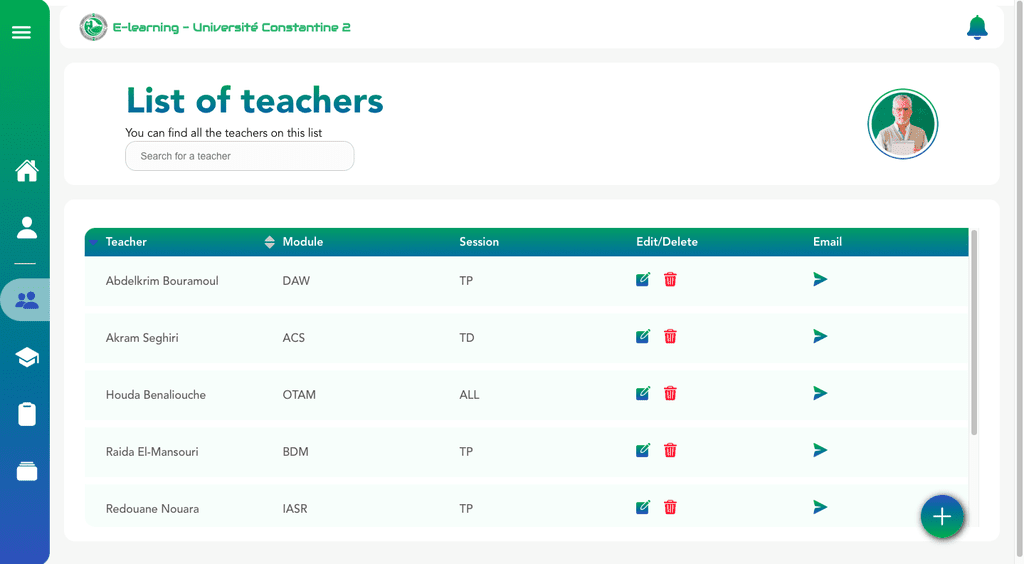Screen dimensions: 1024x564
Task: Open the single user profile sidebar icon
Action: click(x=27, y=228)
